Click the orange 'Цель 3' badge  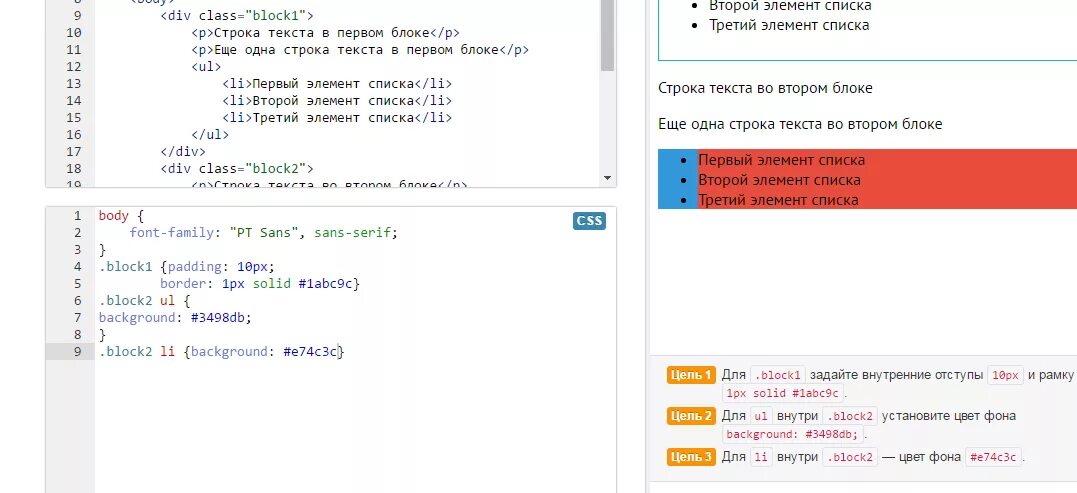(x=691, y=457)
